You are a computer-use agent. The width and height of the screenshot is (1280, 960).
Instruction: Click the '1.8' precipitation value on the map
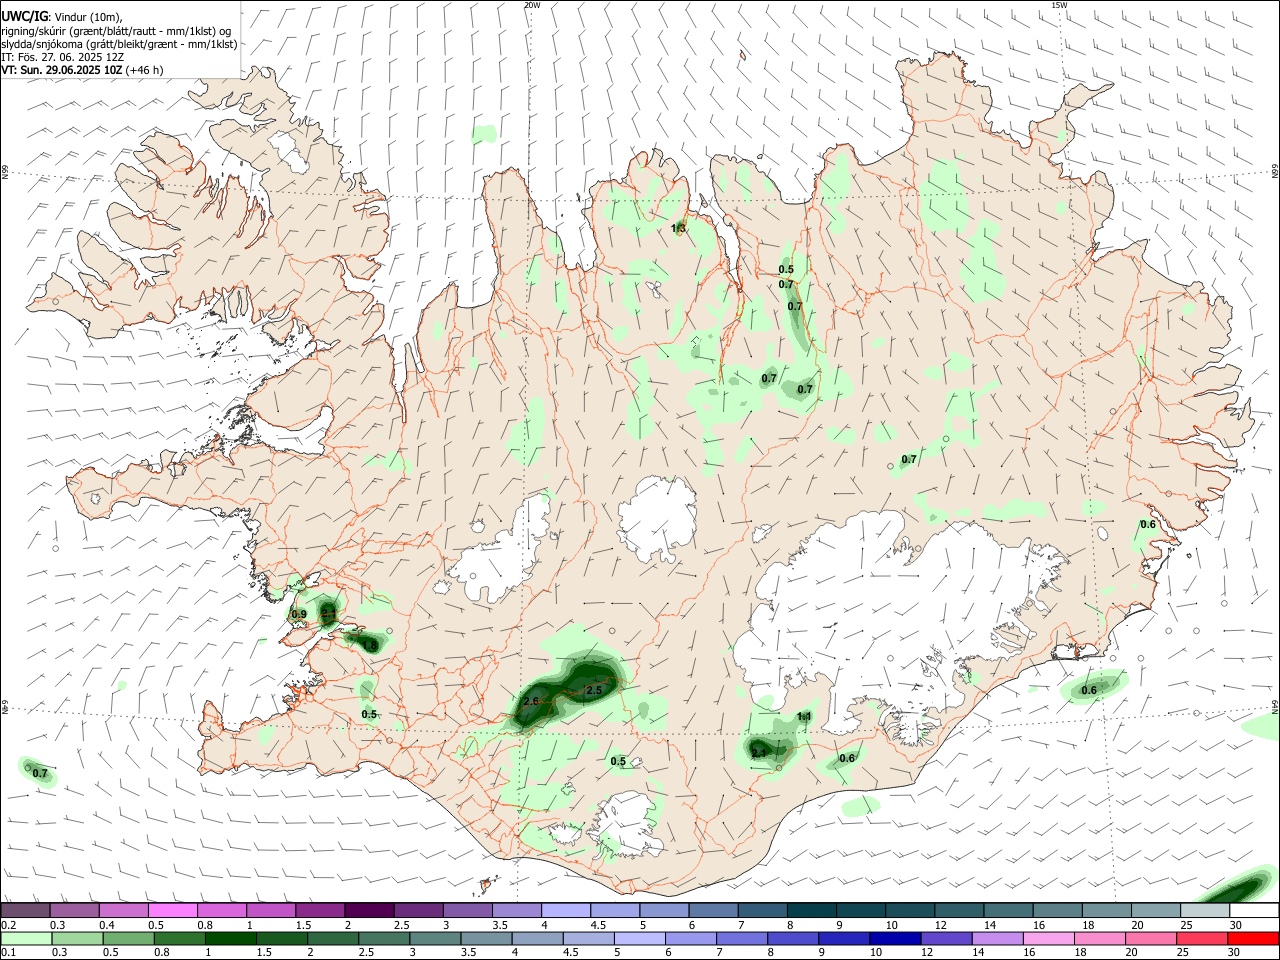pos(370,646)
